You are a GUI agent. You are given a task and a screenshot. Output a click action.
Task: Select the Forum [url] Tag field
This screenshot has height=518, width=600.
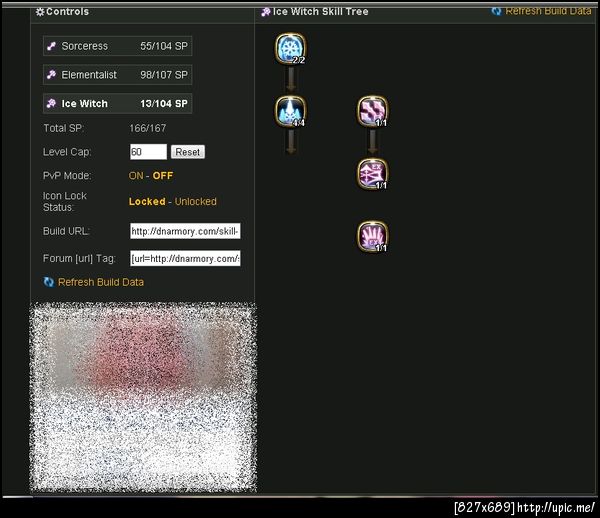pos(185,259)
